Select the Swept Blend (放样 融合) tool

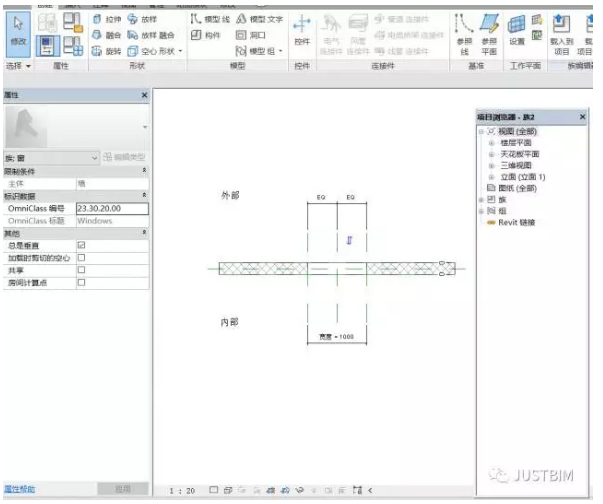tap(151, 35)
